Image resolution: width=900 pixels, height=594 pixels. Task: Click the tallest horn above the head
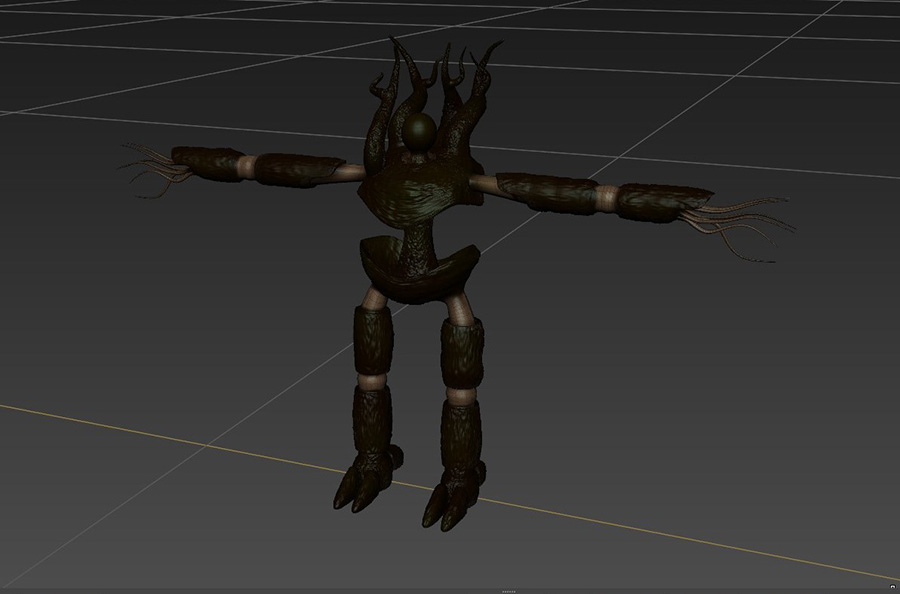(x=406, y=75)
